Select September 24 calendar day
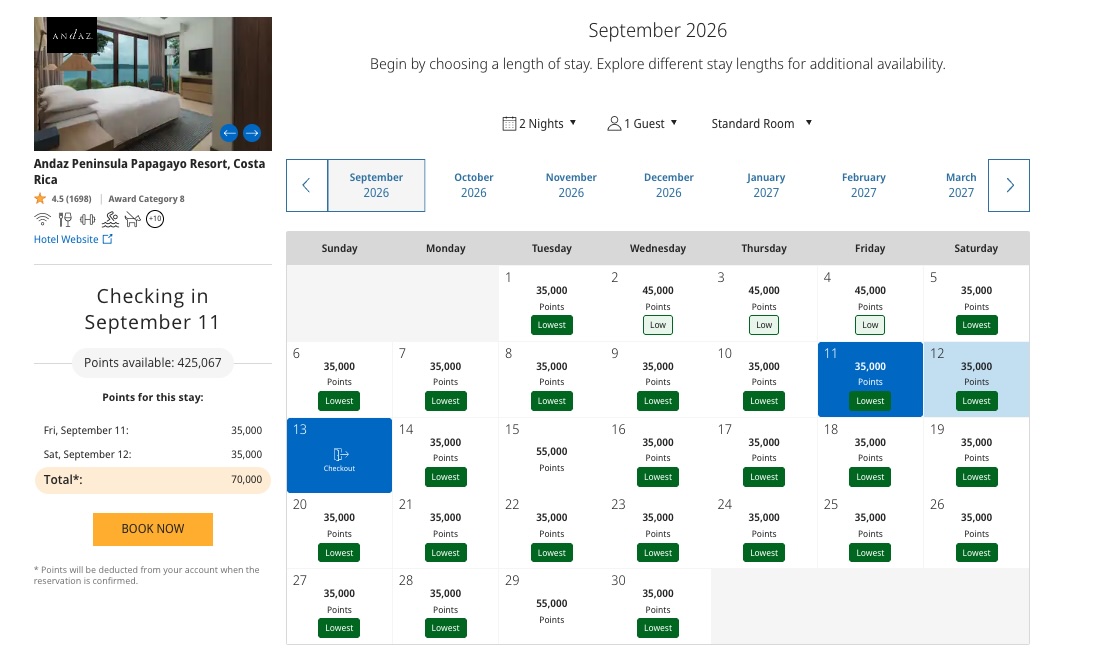 click(764, 531)
